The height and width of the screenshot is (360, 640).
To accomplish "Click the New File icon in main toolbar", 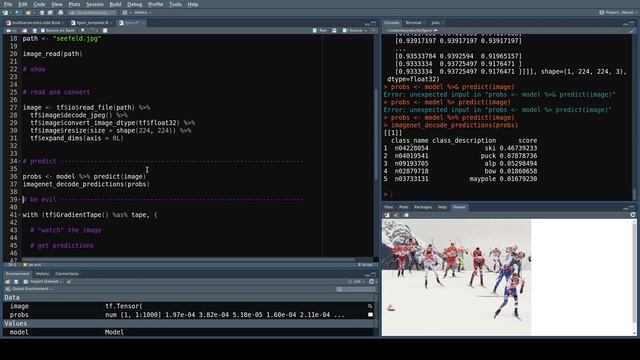I will pos(6,13).
